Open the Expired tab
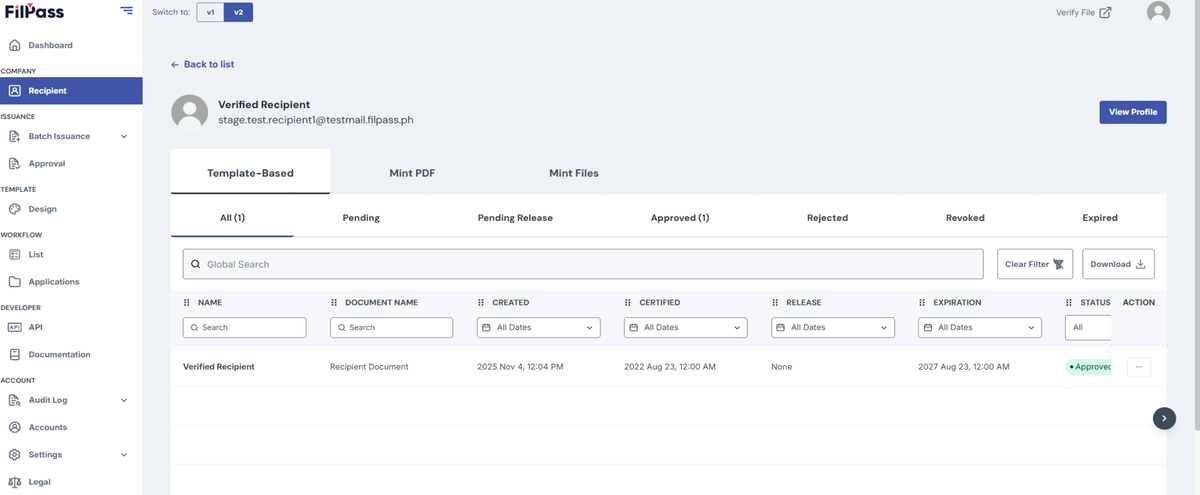Viewport: 1200px width, 495px height. pos(1100,217)
